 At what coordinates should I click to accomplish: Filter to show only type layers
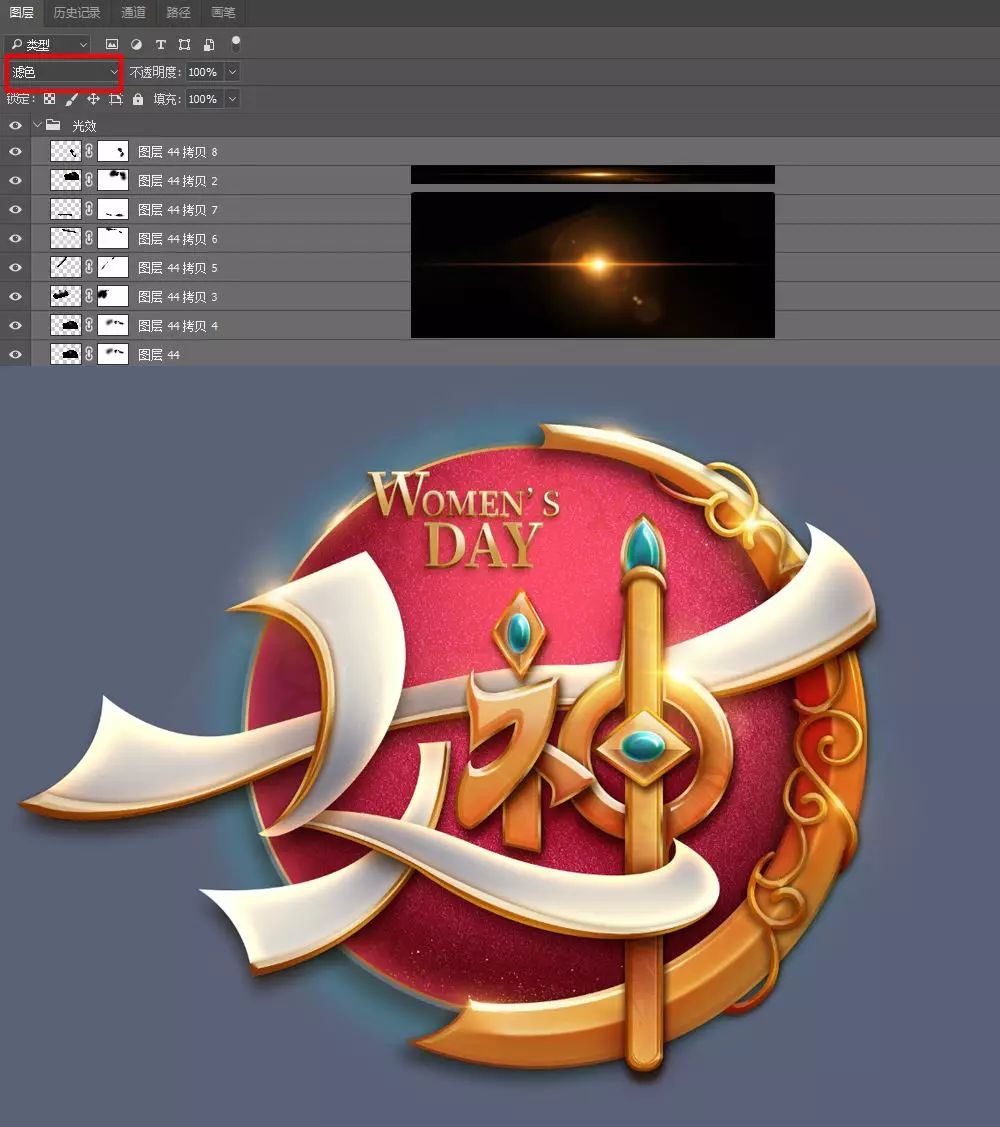point(160,44)
